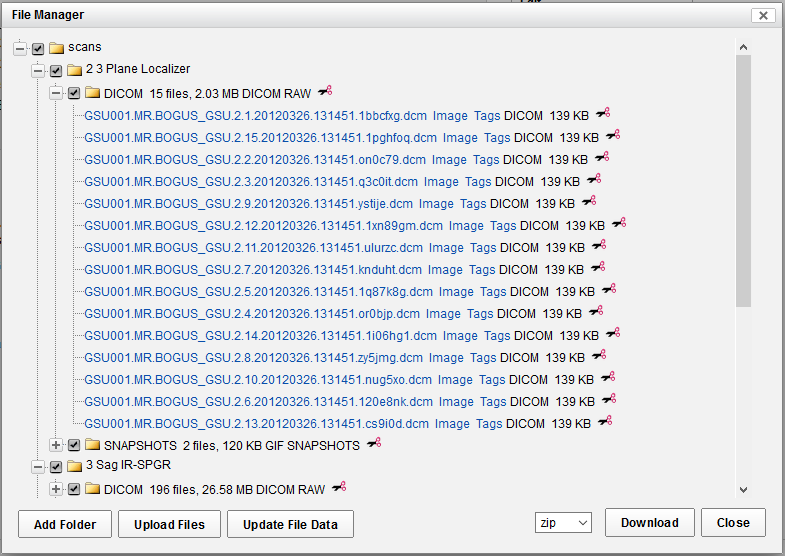Toggle checkbox for 2 3 Plane Localizer
The height and width of the screenshot is (556, 785).
coord(56,70)
